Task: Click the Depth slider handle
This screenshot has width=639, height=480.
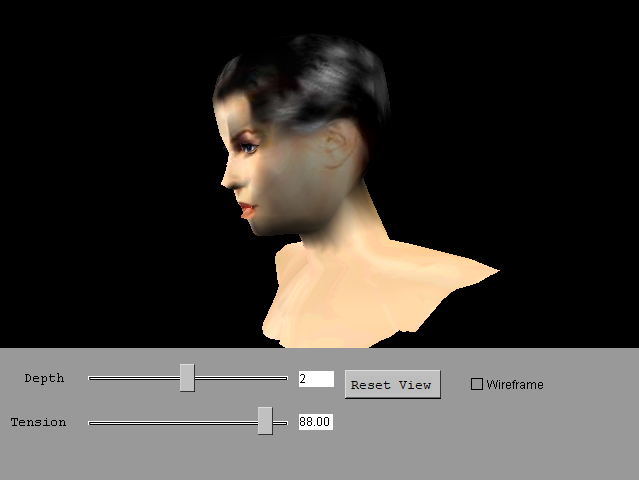Action: tap(187, 378)
